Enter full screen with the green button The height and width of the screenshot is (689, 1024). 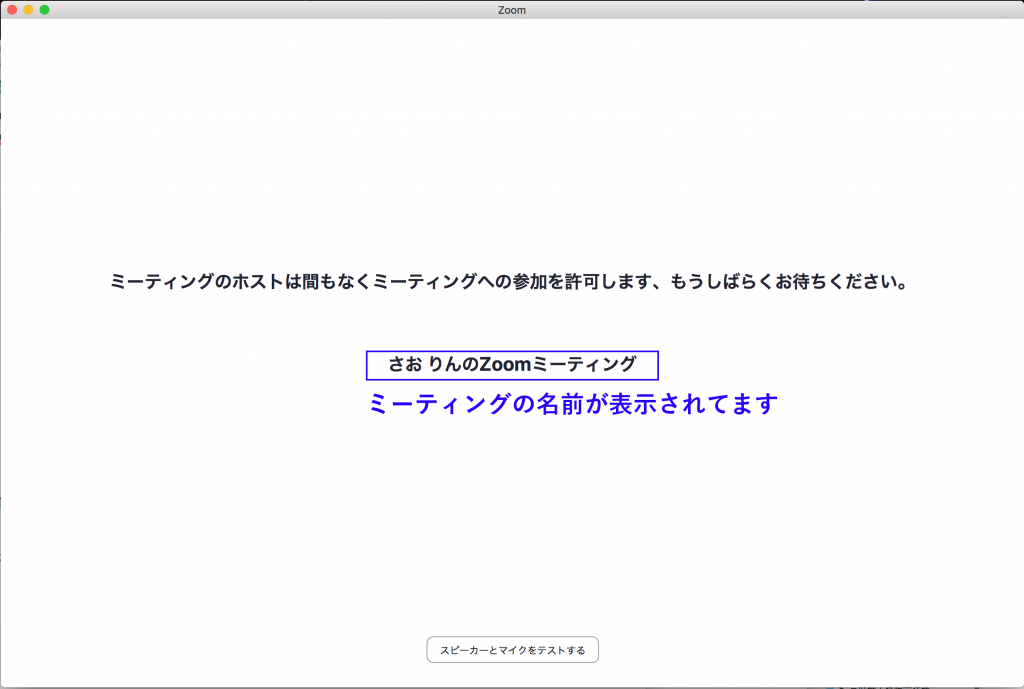(44, 10)
